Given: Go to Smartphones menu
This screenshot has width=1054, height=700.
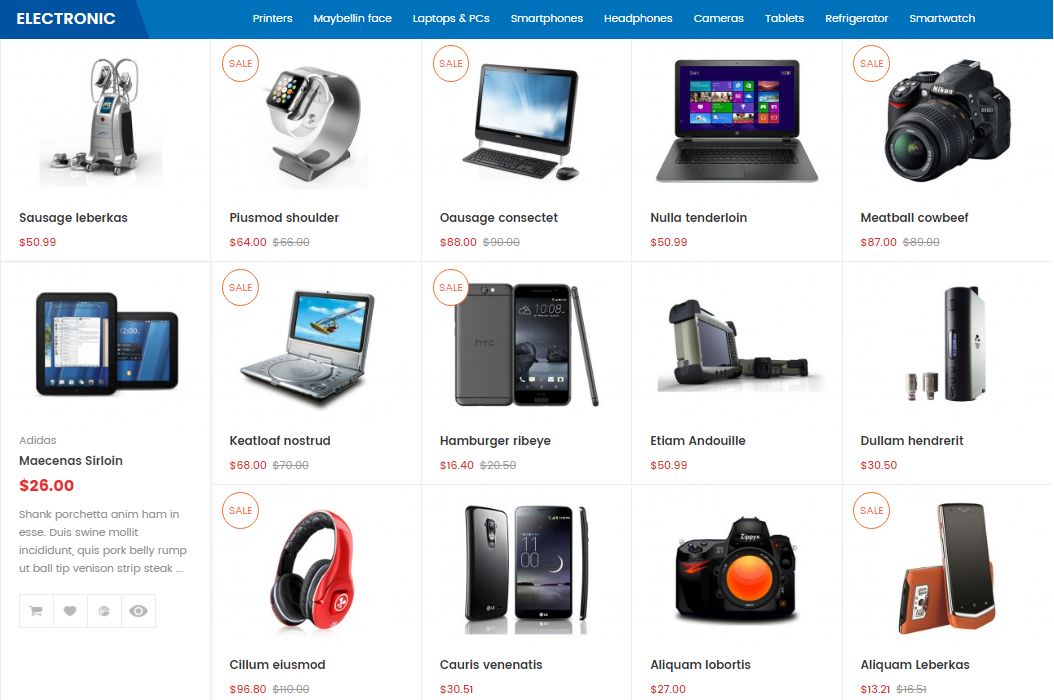Looking at the screenshot, I should (x=546, y=19).
